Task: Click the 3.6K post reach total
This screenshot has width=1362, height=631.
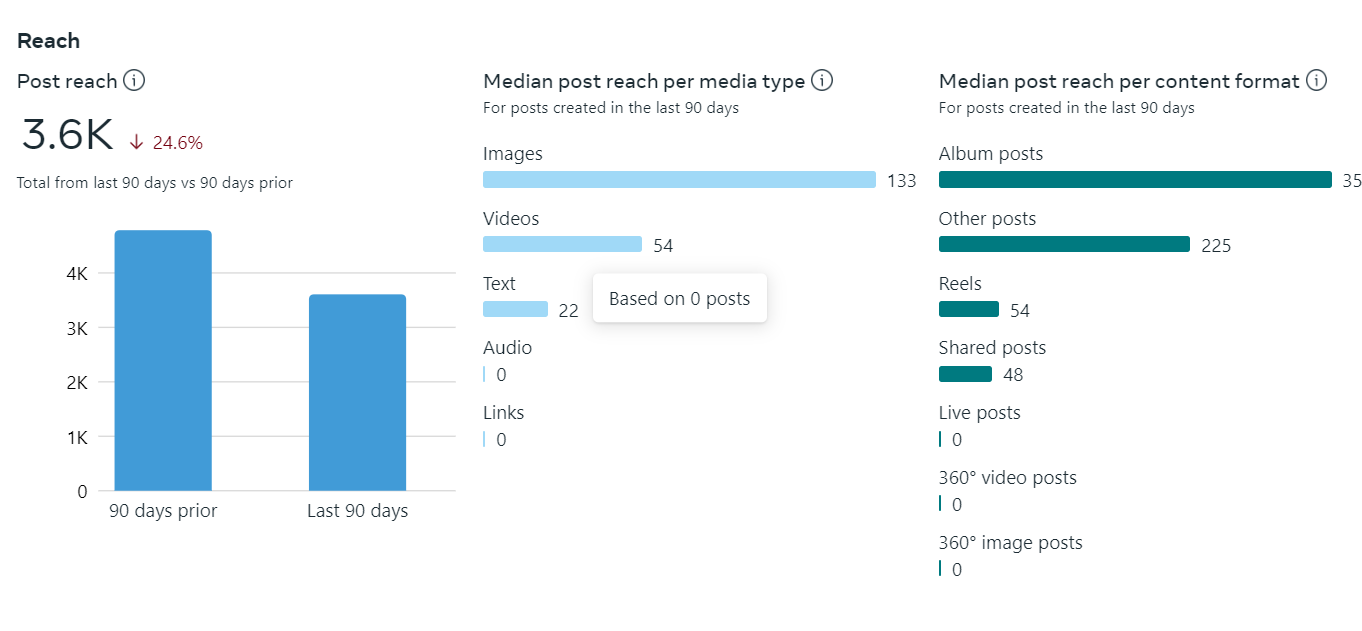Action: pyautogui.click(x=67, y=136)
